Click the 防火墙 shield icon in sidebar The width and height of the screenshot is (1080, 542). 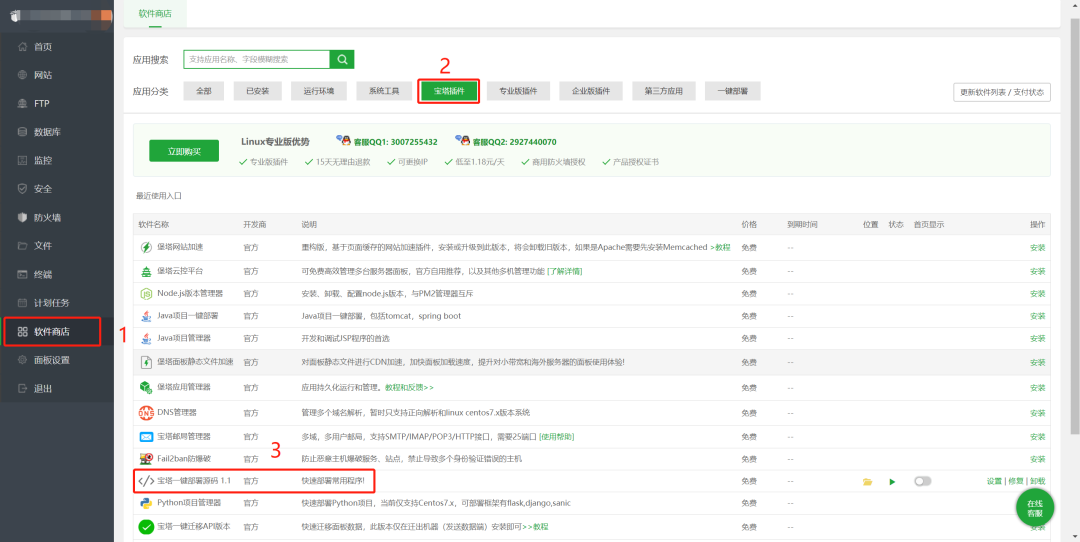coord(22,217)
